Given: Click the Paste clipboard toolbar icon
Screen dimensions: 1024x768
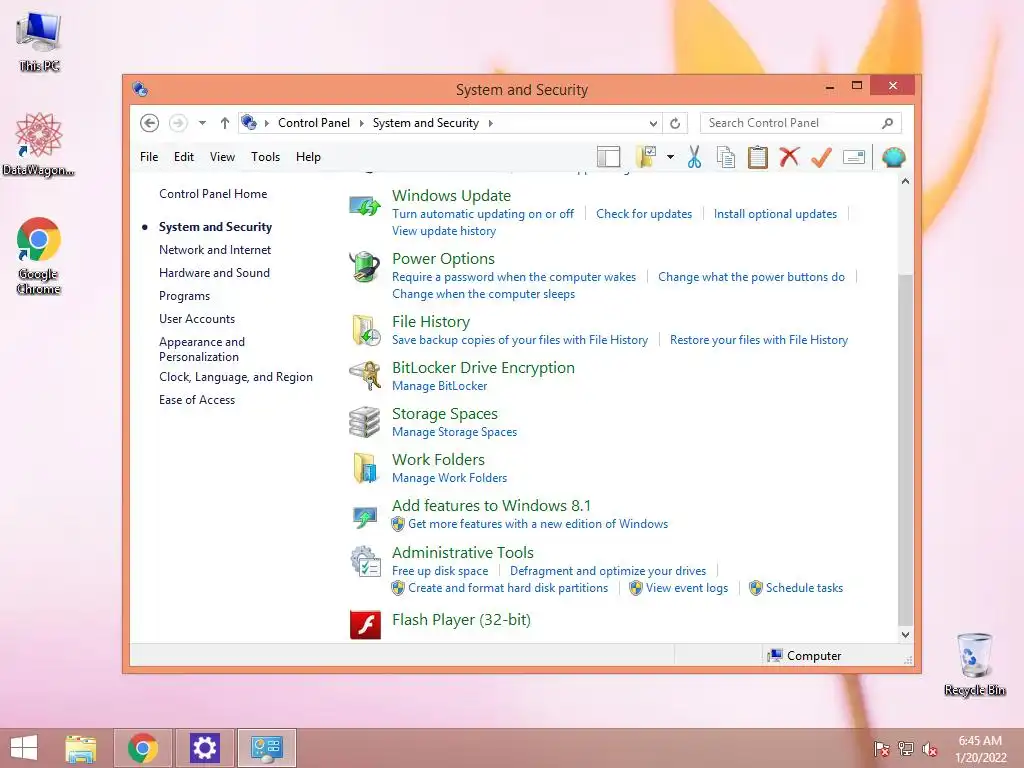Looking at the screenshot, I should 758,157.
